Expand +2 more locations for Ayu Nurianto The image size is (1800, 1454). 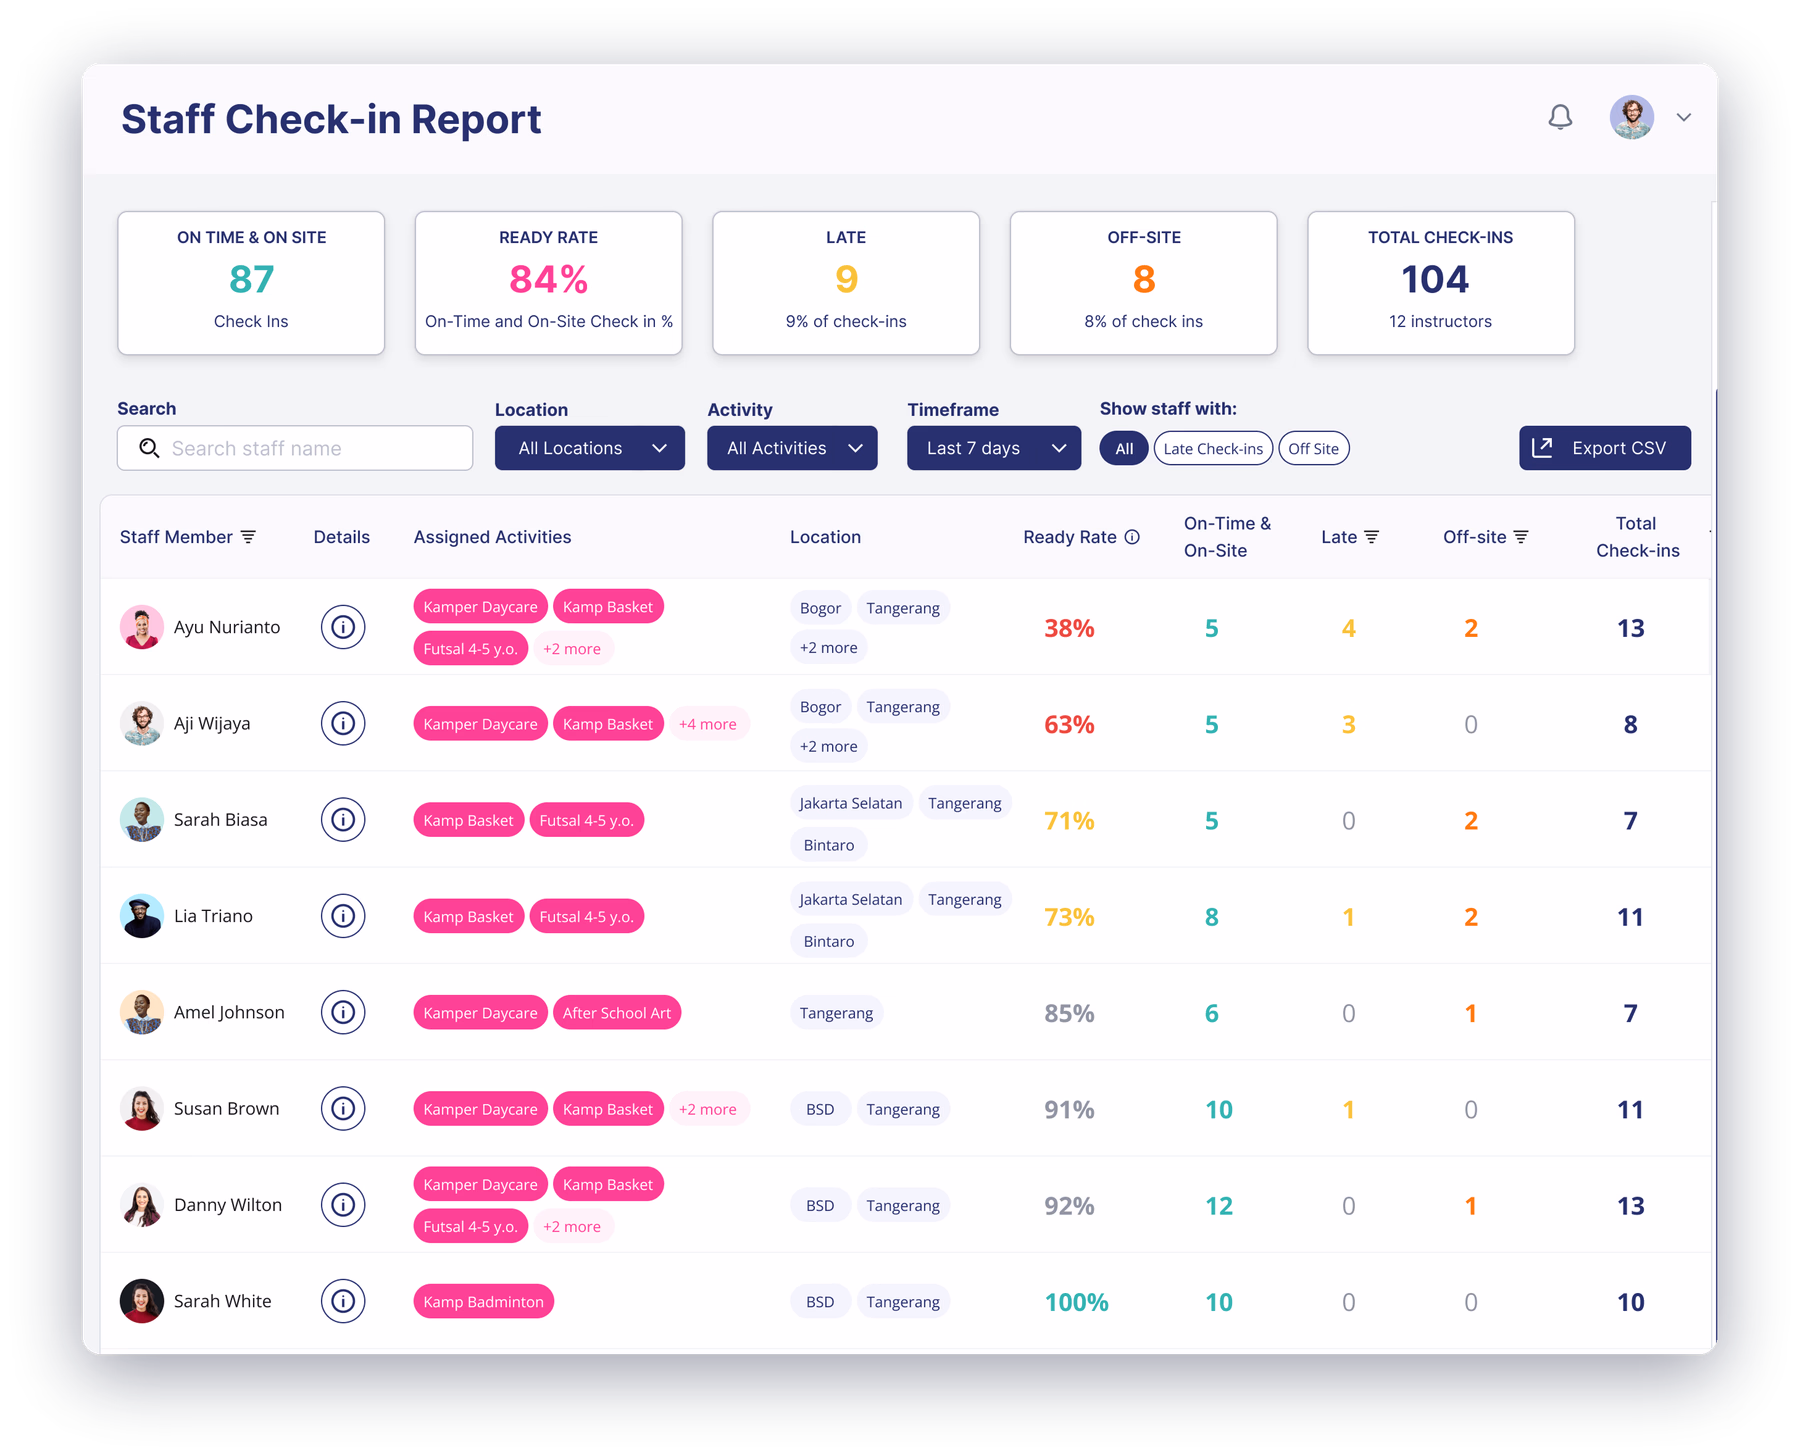tap(829, 647)
